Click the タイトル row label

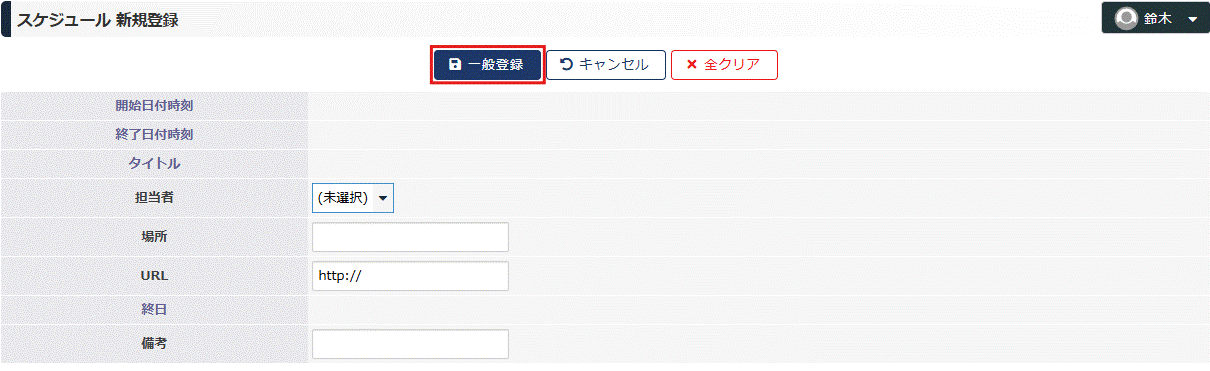coord(154,163)
